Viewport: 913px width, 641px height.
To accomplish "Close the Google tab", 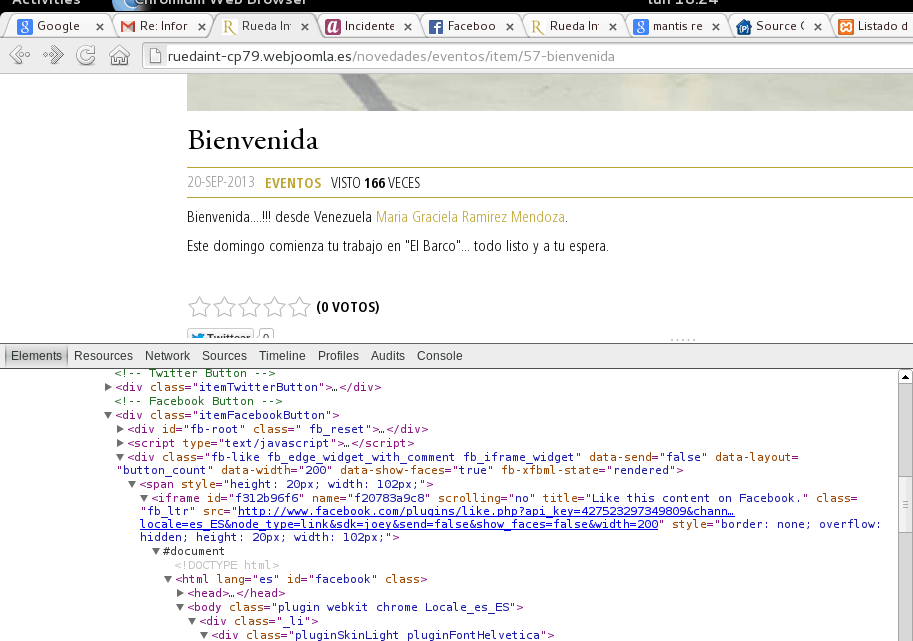I will click(x=100, y=27).
